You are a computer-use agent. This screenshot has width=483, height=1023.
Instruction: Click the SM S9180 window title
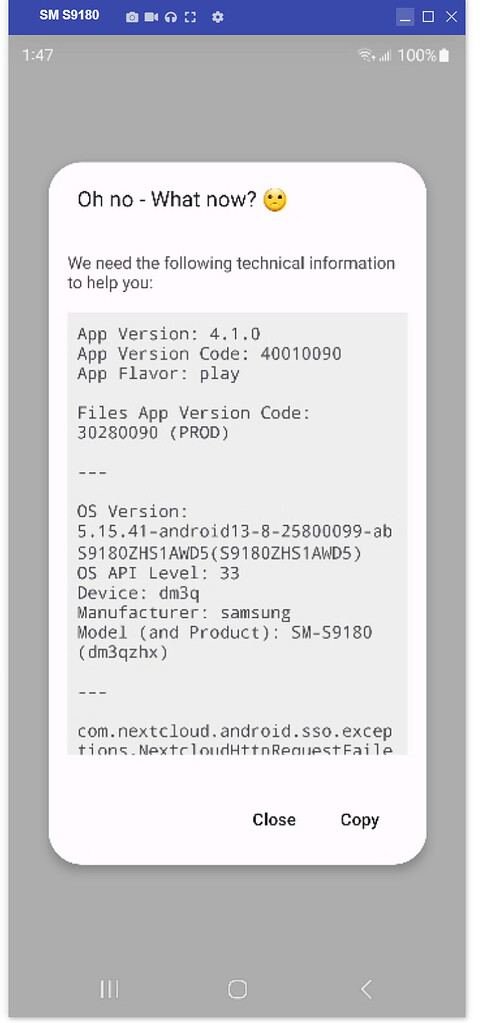click(x=69, y=16)
